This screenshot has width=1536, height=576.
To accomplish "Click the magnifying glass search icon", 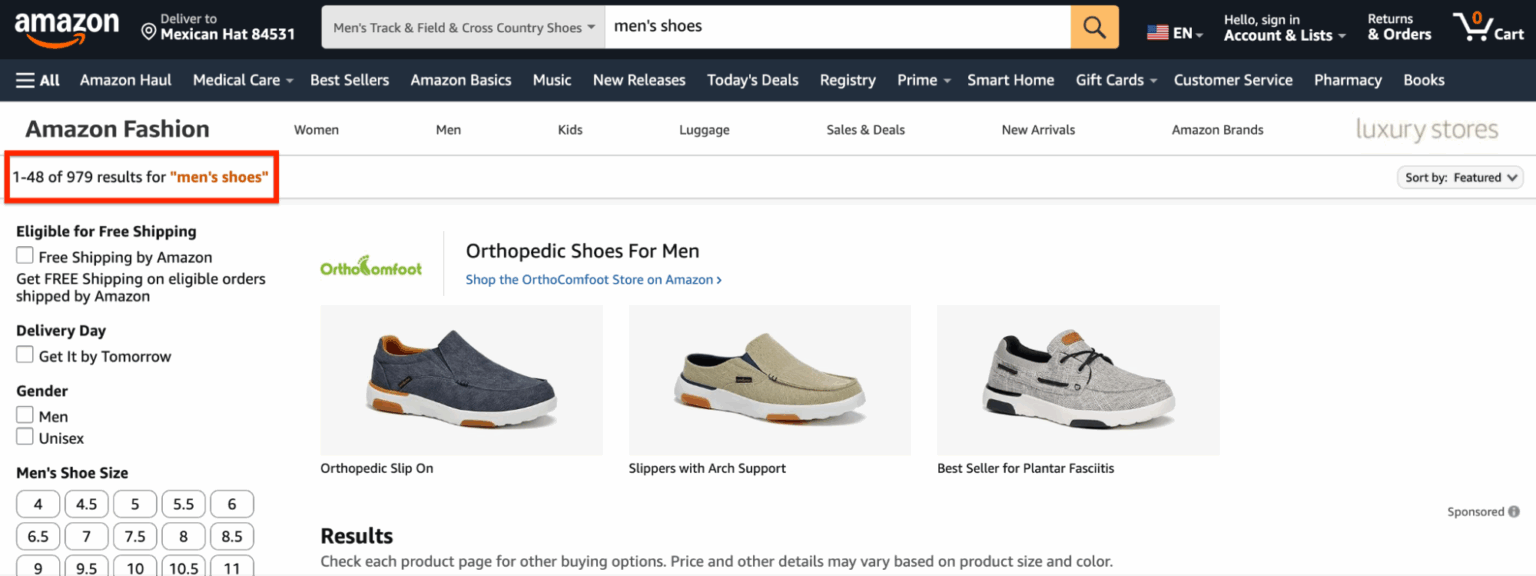I will click(x=1094, y=26).
